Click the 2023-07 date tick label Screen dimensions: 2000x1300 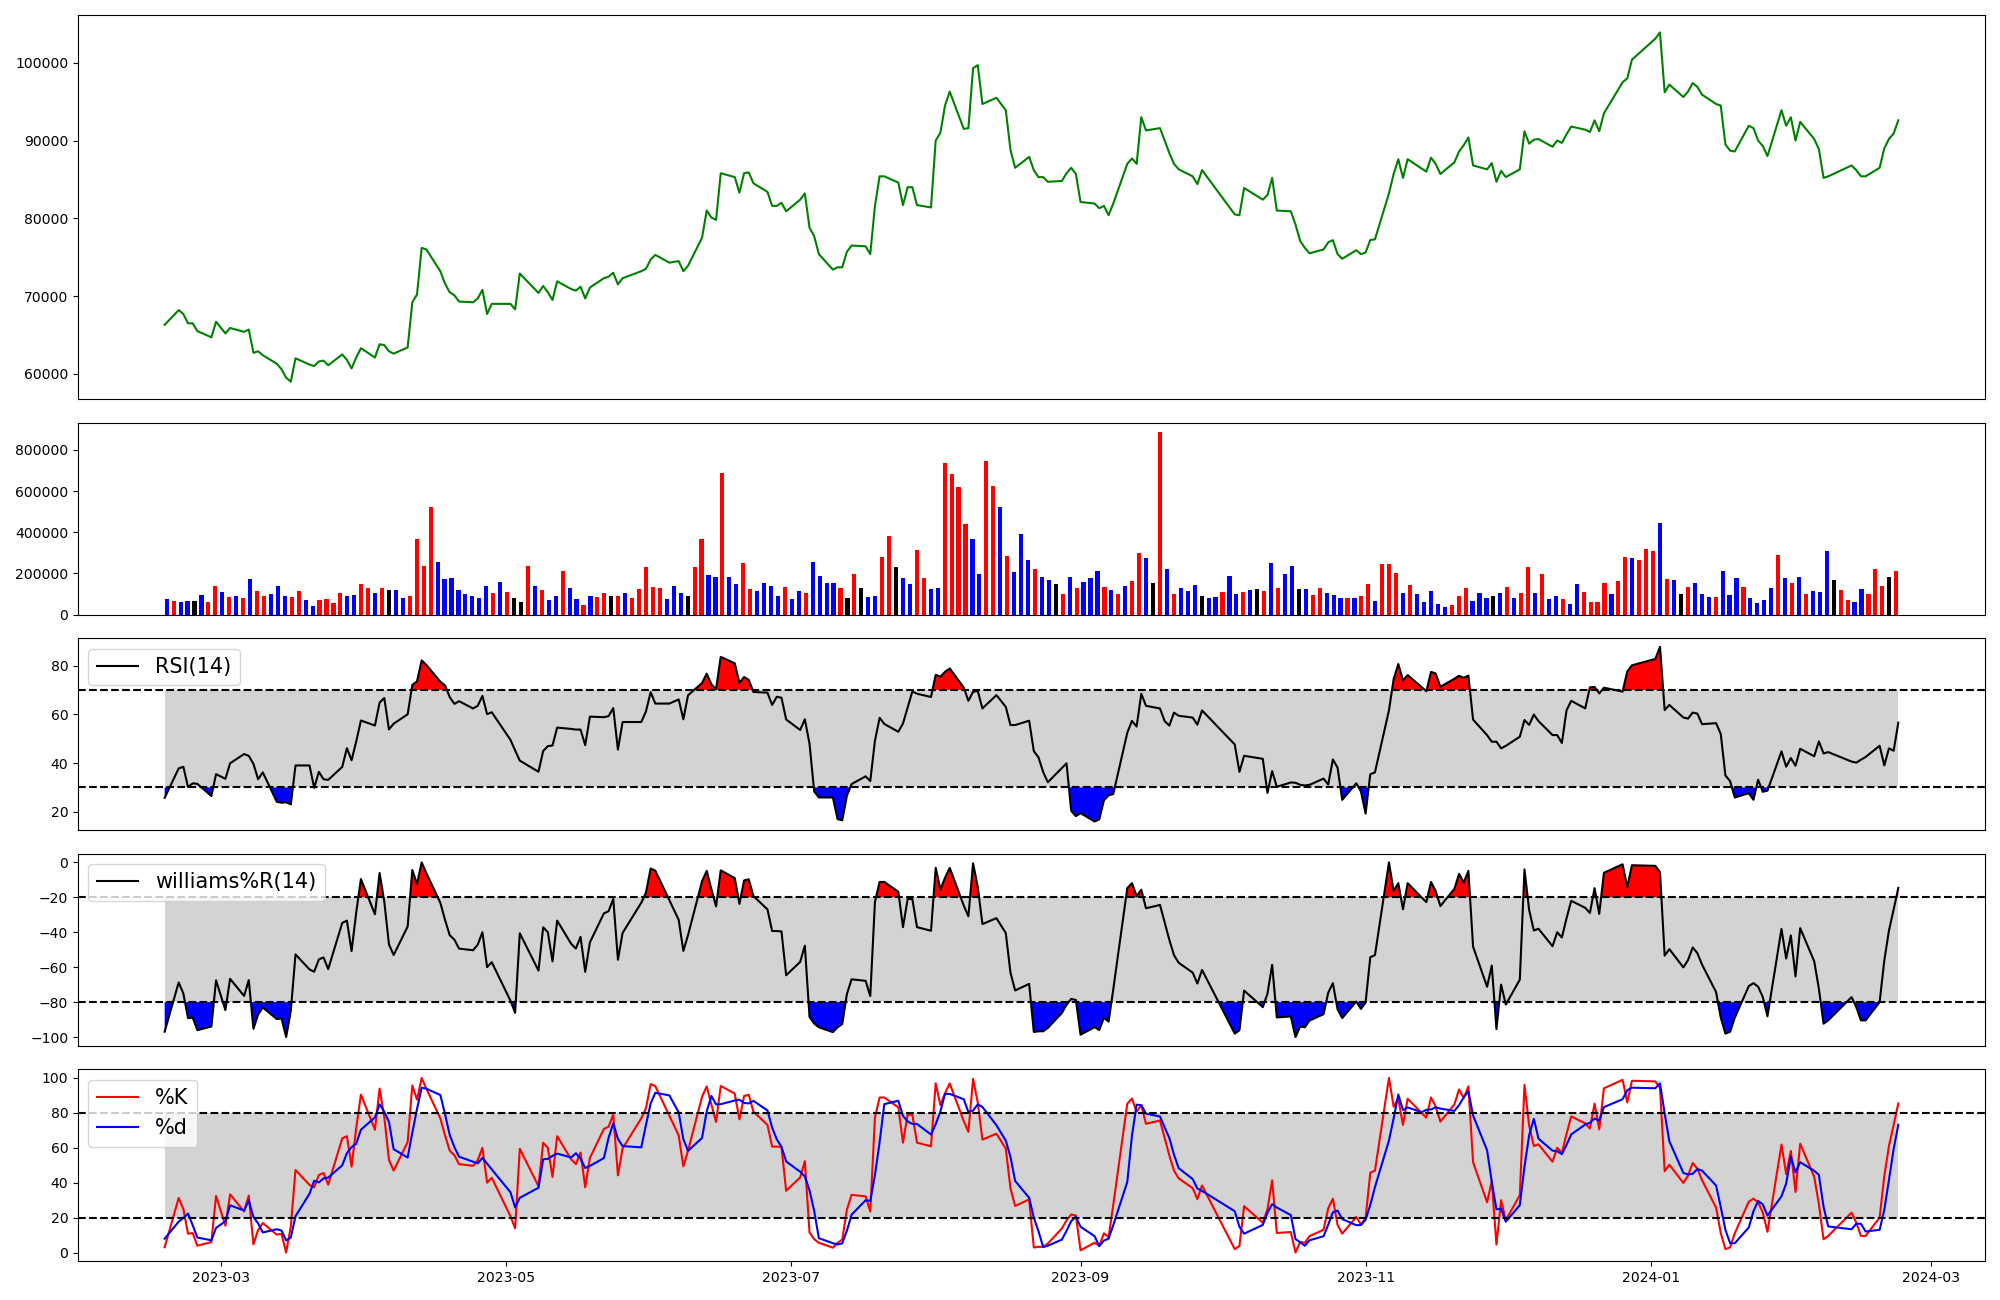click(791, 1277)
